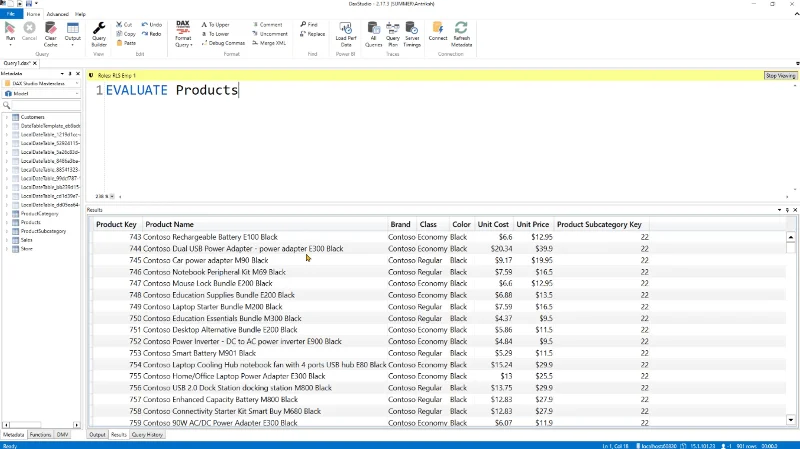This screenshot has height=449, width=800.
Task: Select the DateTableTemplate tree item
Action: [x=50, y=126]
